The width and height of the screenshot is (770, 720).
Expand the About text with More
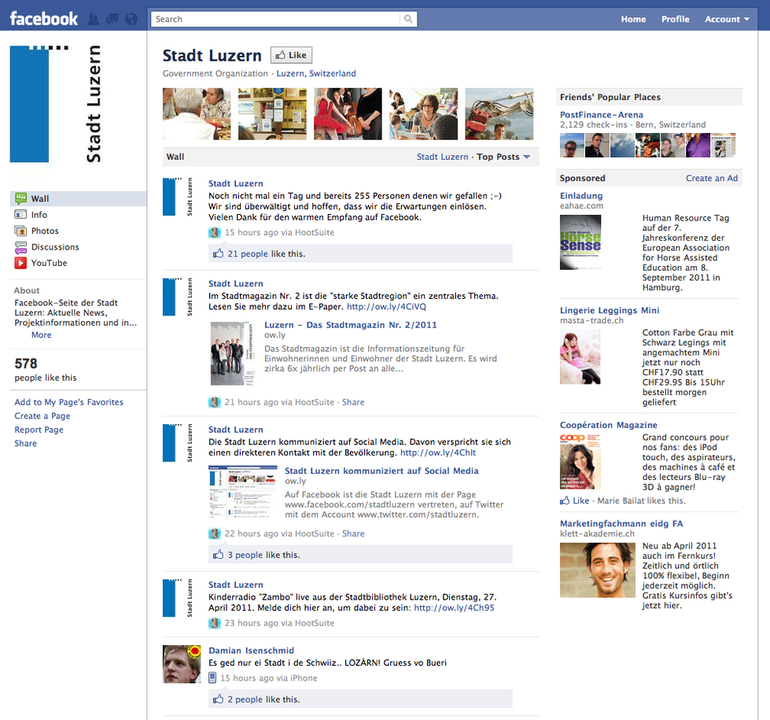[41, 334]
